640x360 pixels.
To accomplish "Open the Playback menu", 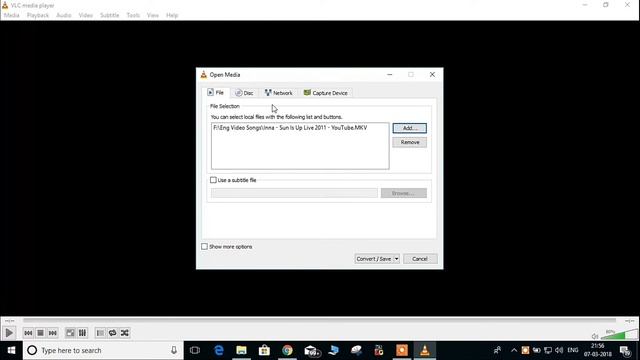I will 38,15.
